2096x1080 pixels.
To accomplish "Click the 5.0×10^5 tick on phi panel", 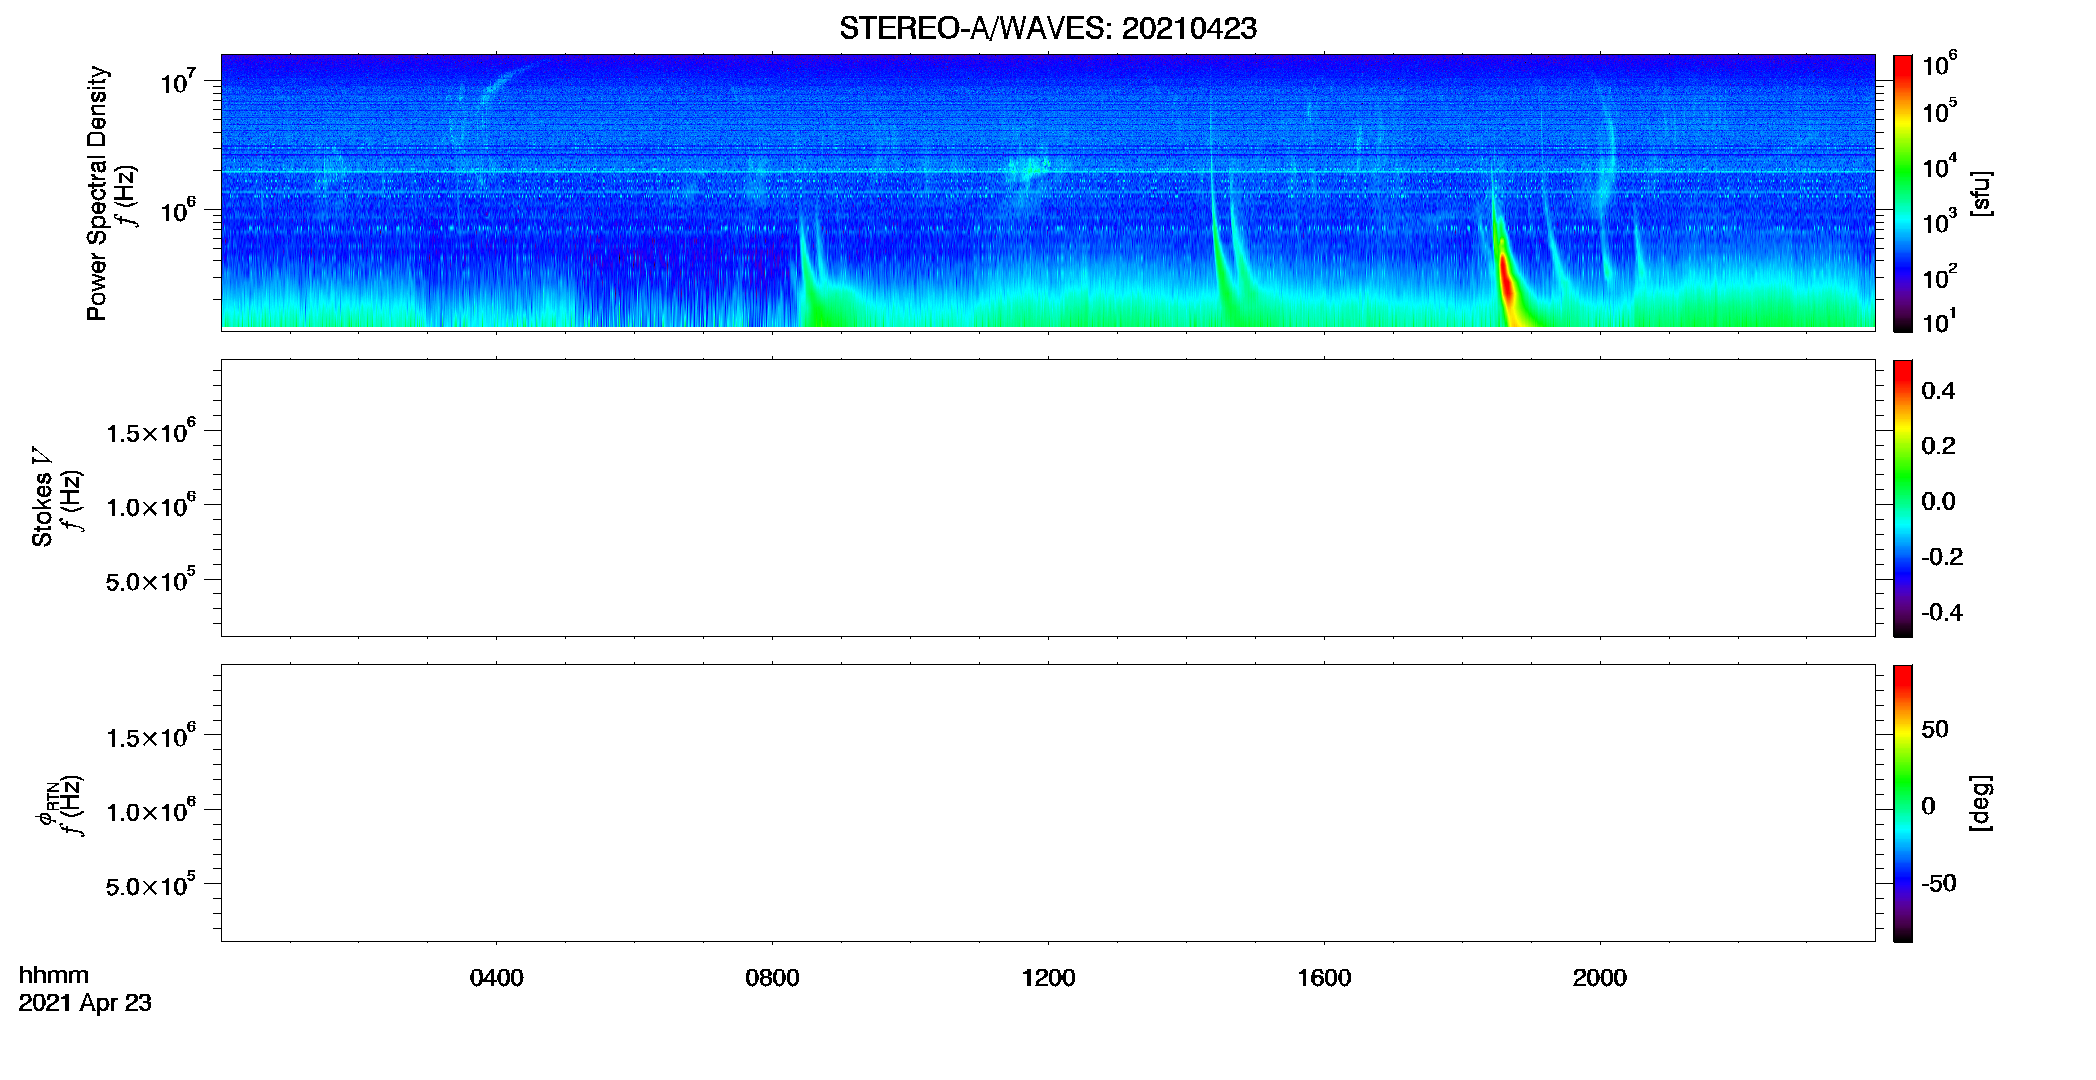I will pos(151,885).
